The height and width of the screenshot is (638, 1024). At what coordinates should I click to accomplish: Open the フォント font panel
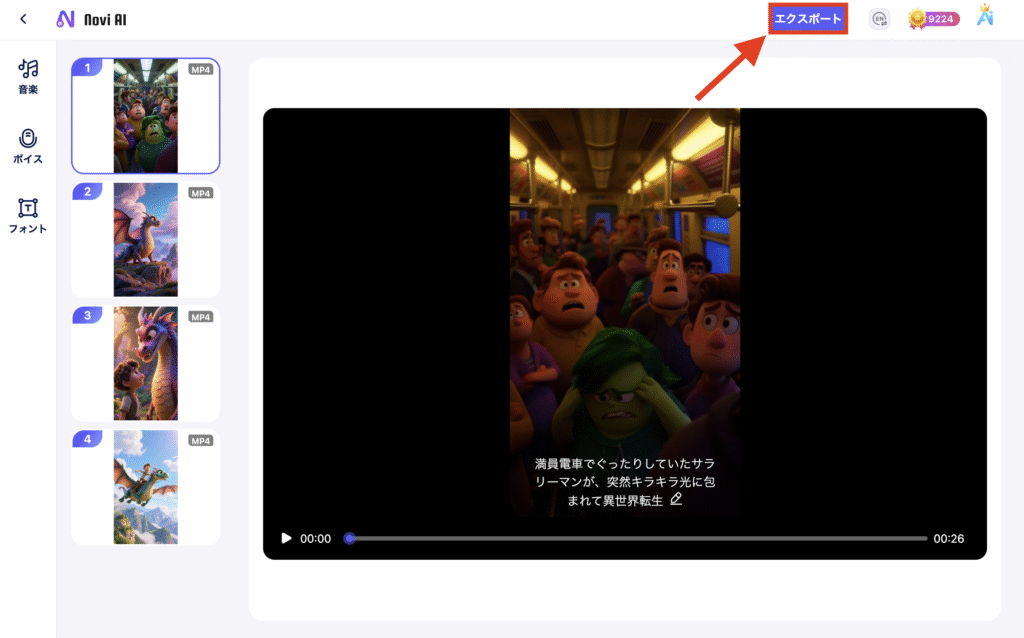pos(28,215)
